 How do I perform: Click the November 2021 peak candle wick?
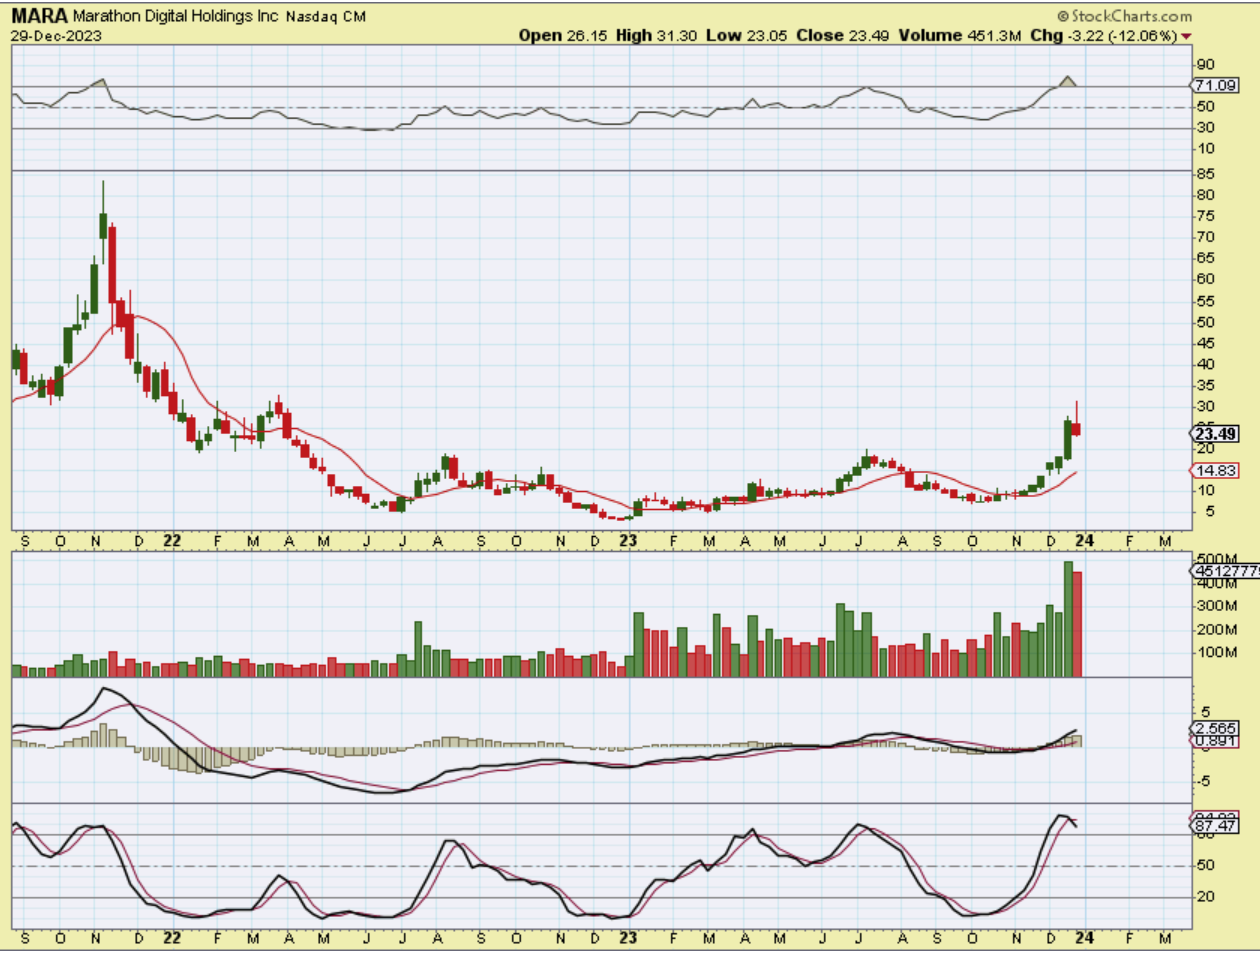click(103, 195)
